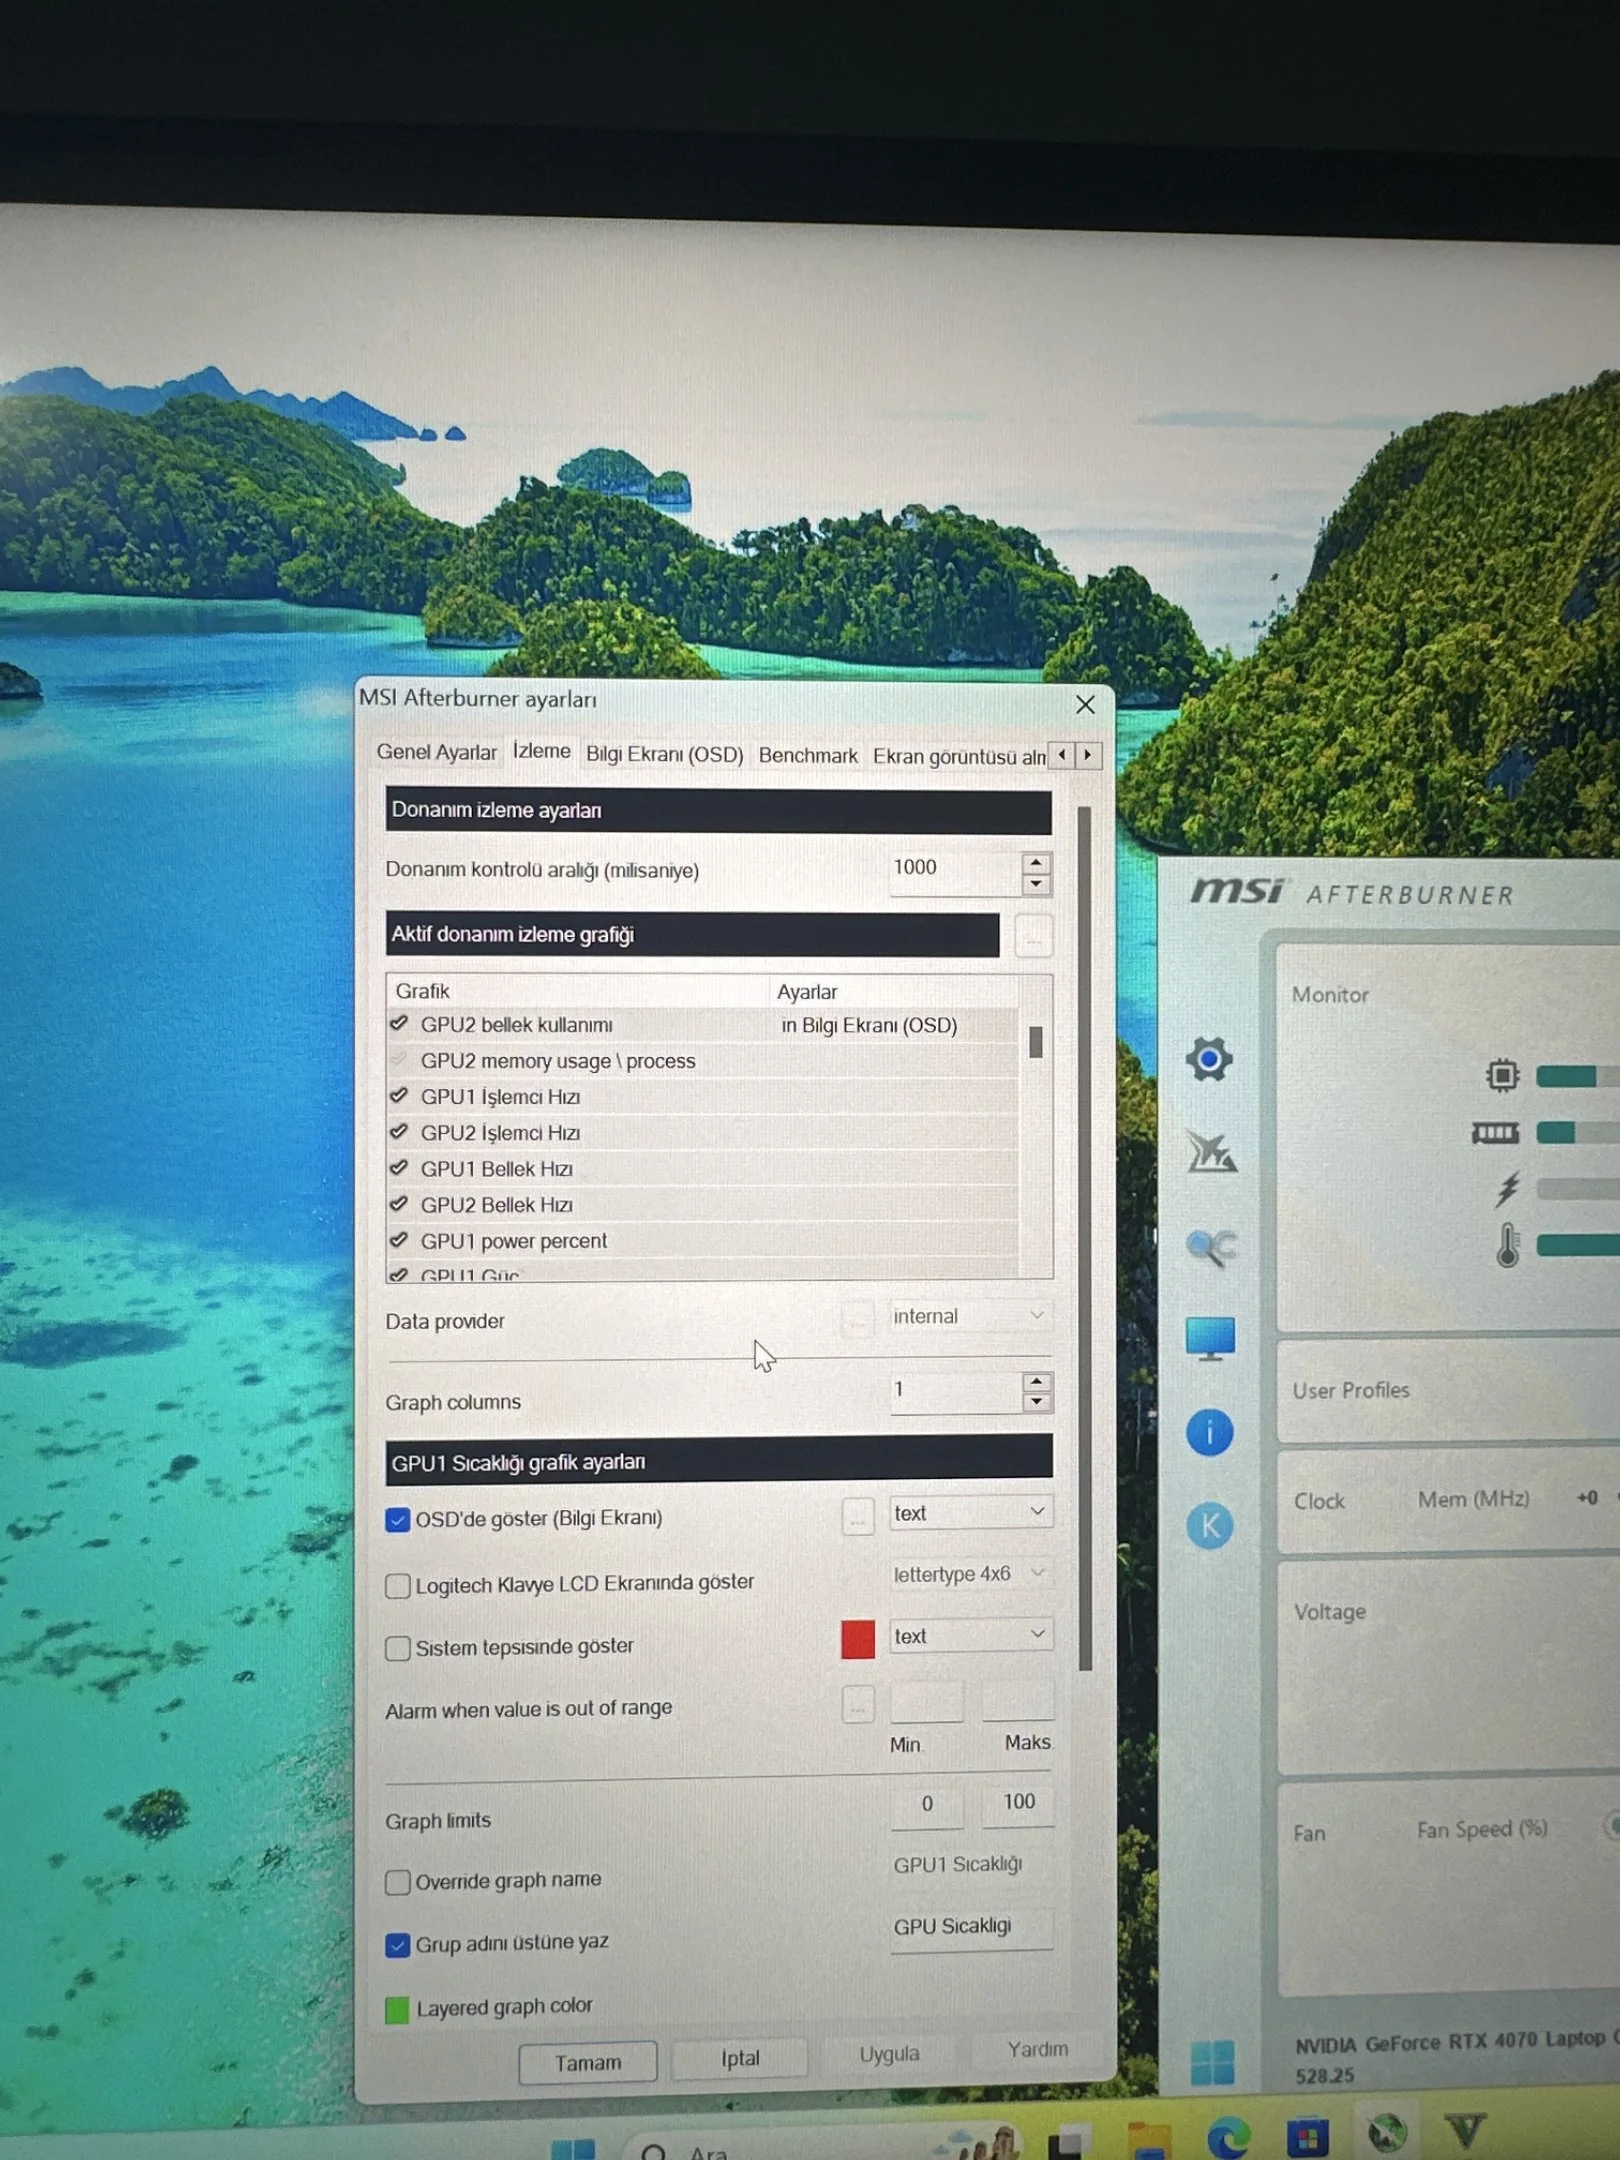The height and width of the screenshot is (2160, 1620).
Task: Click the graph list vertical scrollbar thumb
Action: pos(1036,1042)
